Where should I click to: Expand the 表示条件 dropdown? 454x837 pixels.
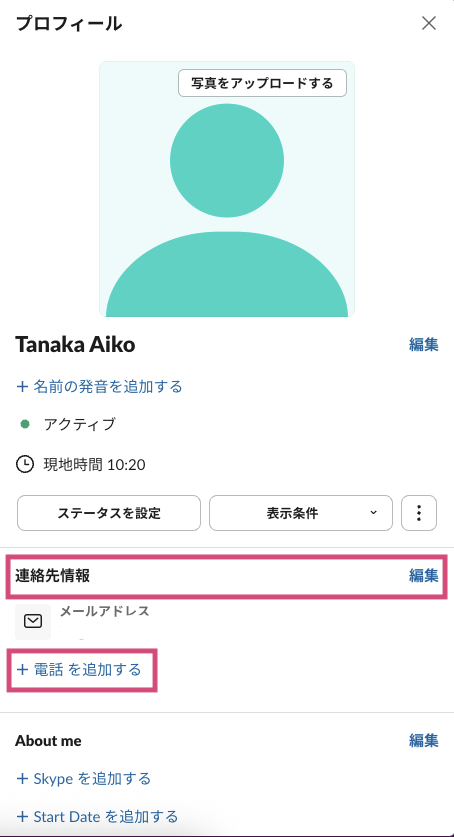coord(301,513)
